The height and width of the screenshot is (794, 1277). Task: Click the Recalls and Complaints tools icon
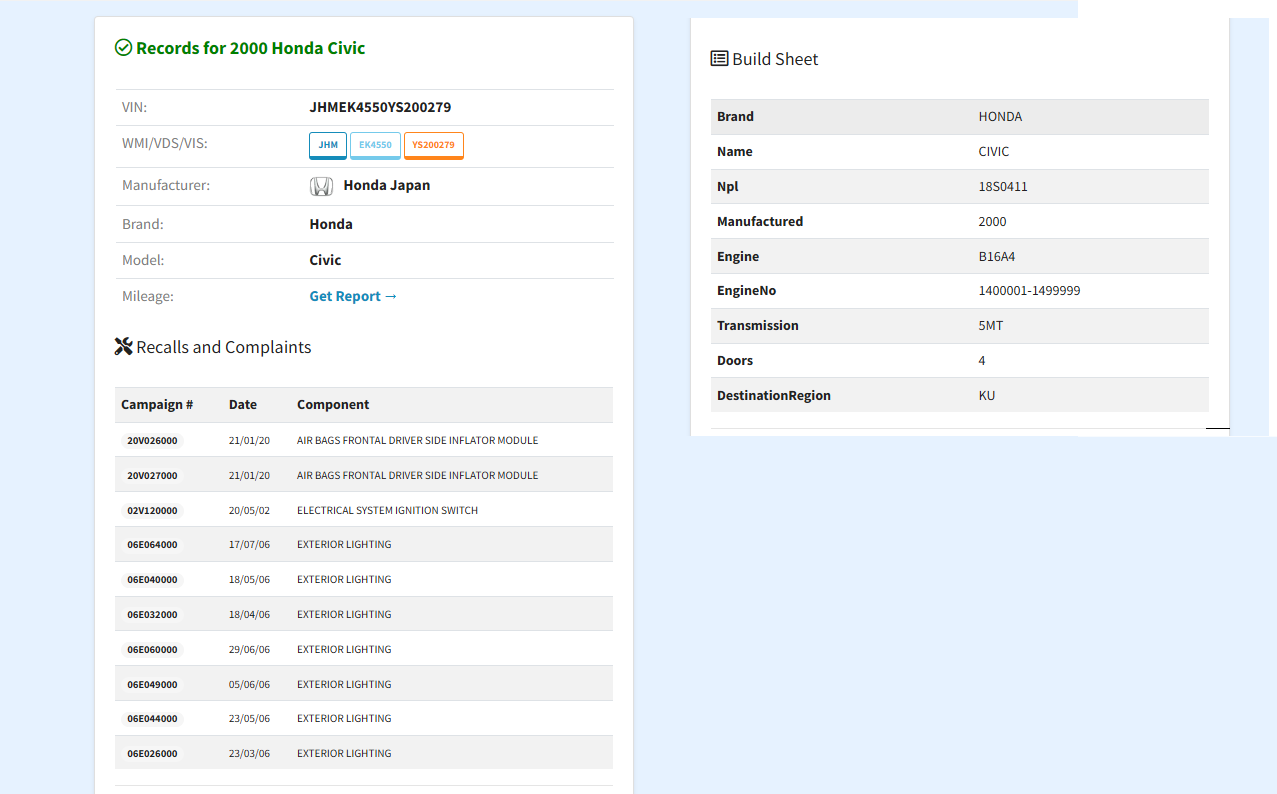click(124, 347)
